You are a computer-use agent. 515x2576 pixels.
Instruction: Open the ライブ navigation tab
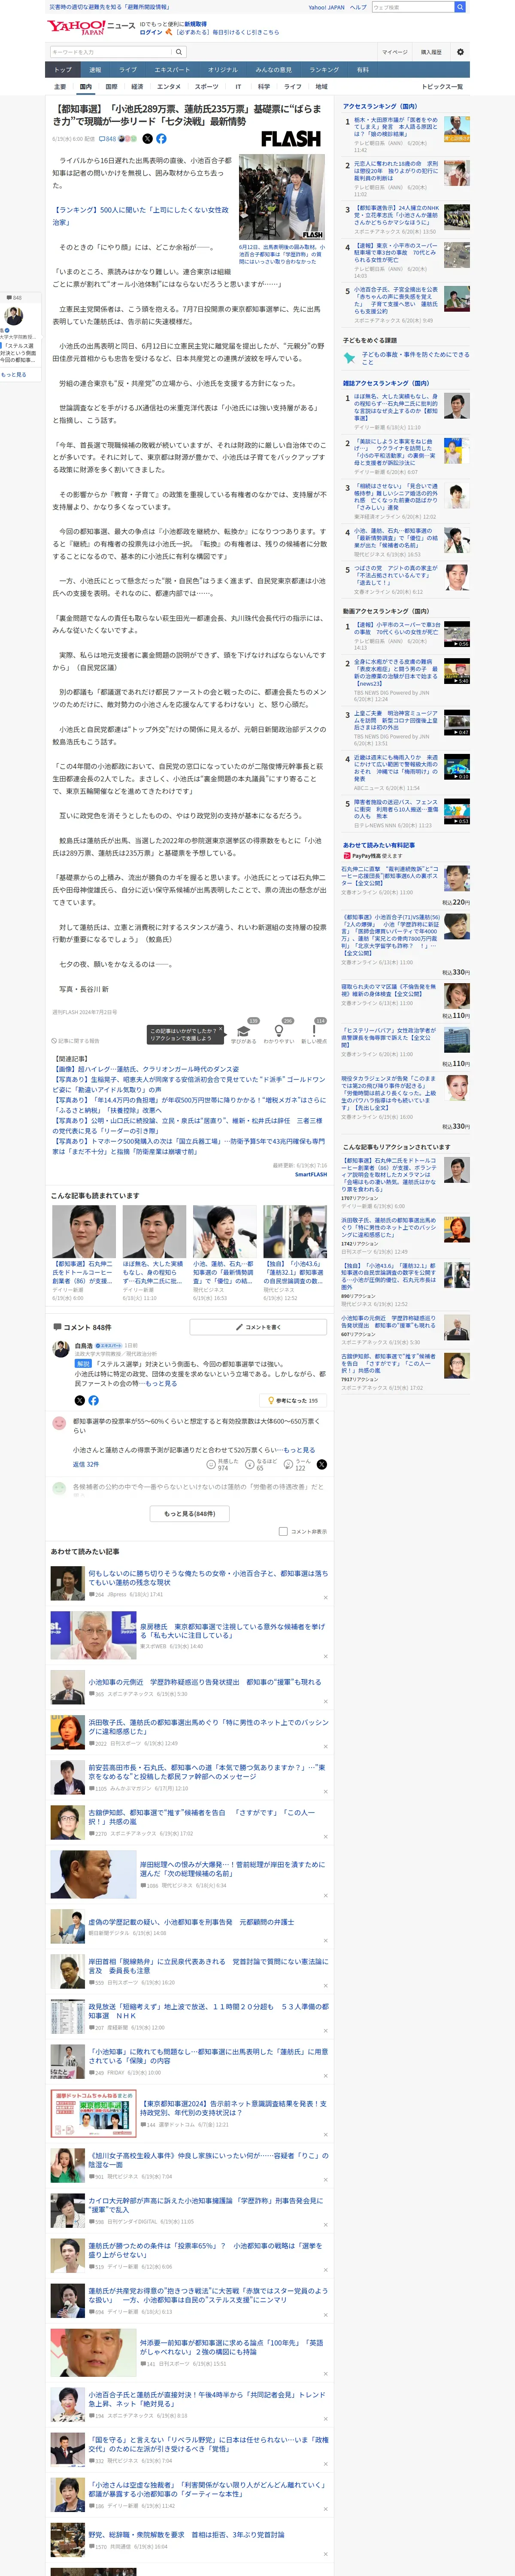tap(128, 70)
